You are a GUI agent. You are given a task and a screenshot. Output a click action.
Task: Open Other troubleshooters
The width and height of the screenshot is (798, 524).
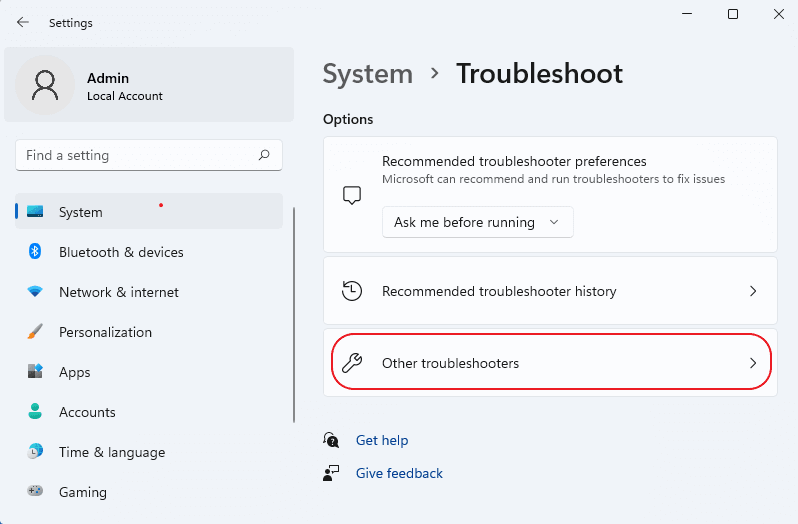click(550, 363)
